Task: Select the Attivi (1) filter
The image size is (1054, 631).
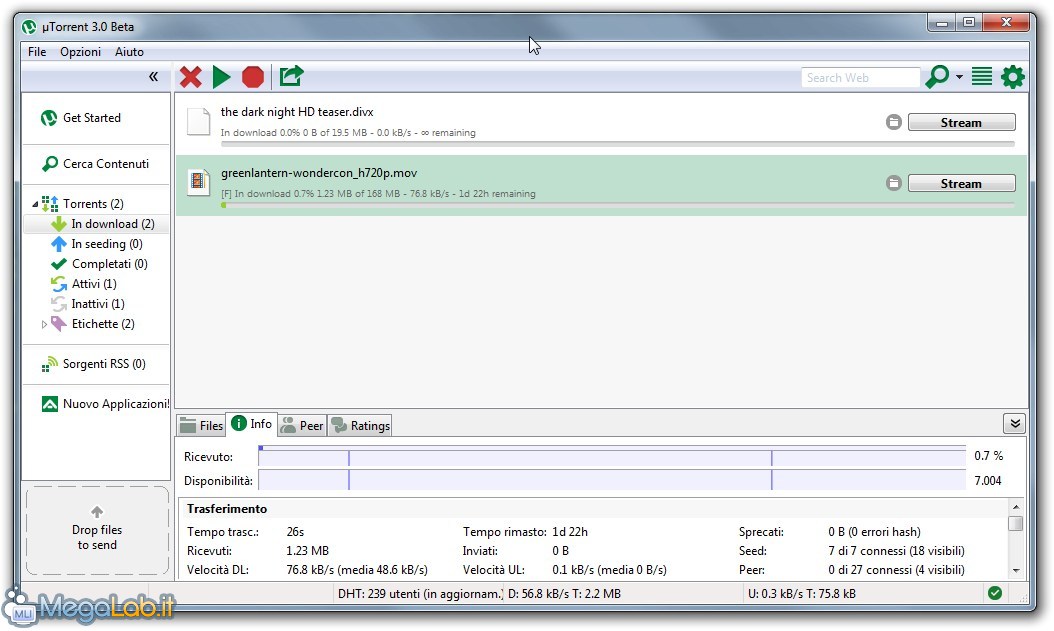Action: (94, 284)
